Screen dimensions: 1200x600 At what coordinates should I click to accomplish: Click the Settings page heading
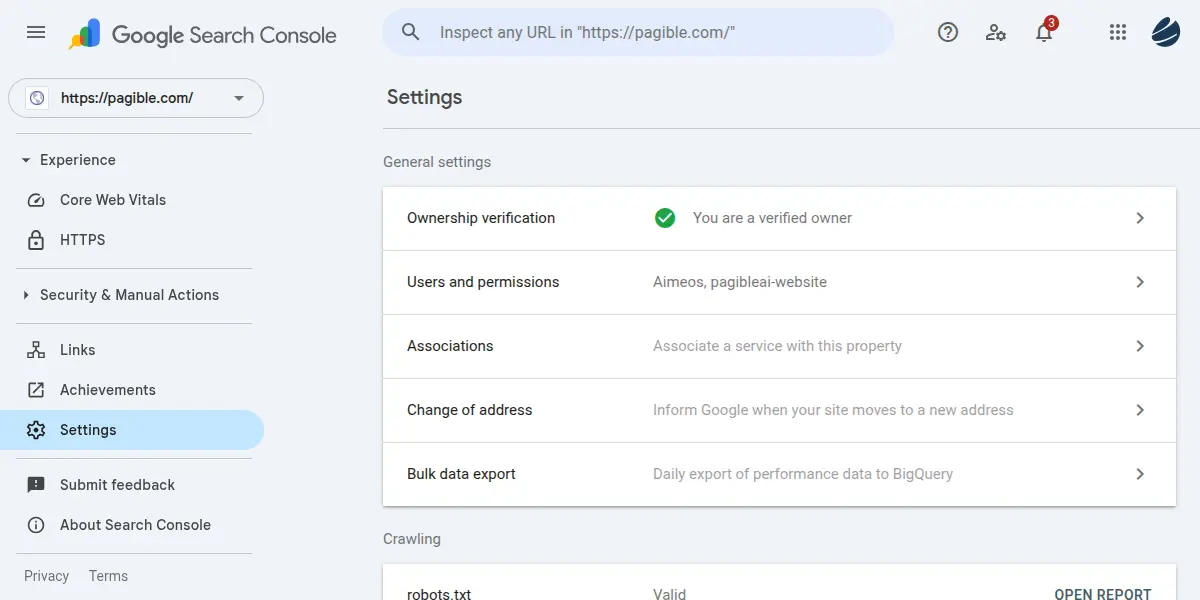coord(425,97)
